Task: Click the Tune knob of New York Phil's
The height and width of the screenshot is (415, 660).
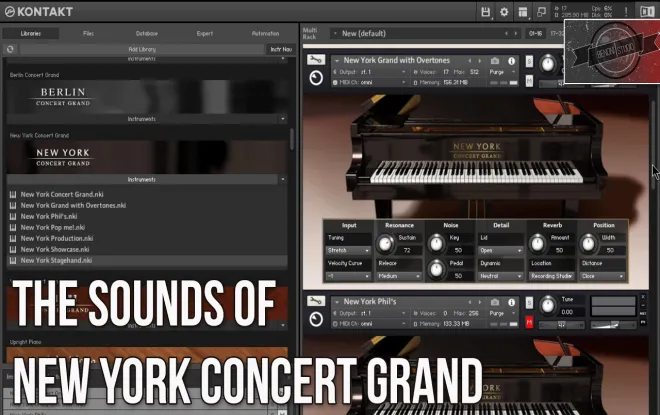Action: (x=547, y=306)
